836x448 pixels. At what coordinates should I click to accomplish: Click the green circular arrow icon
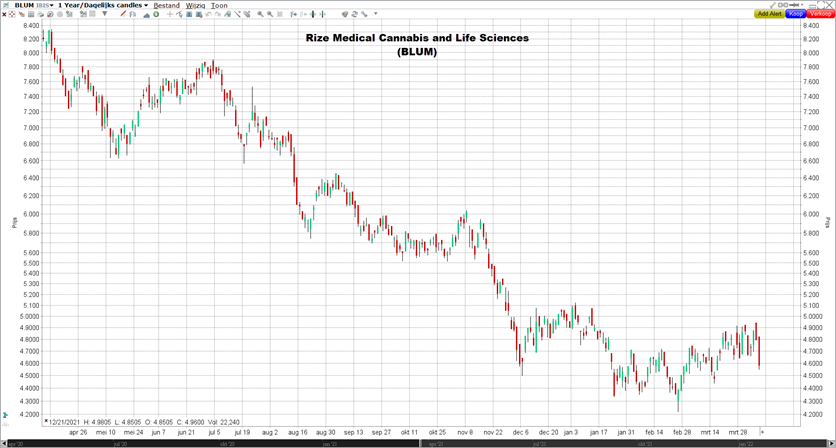[x=156, y=14]
